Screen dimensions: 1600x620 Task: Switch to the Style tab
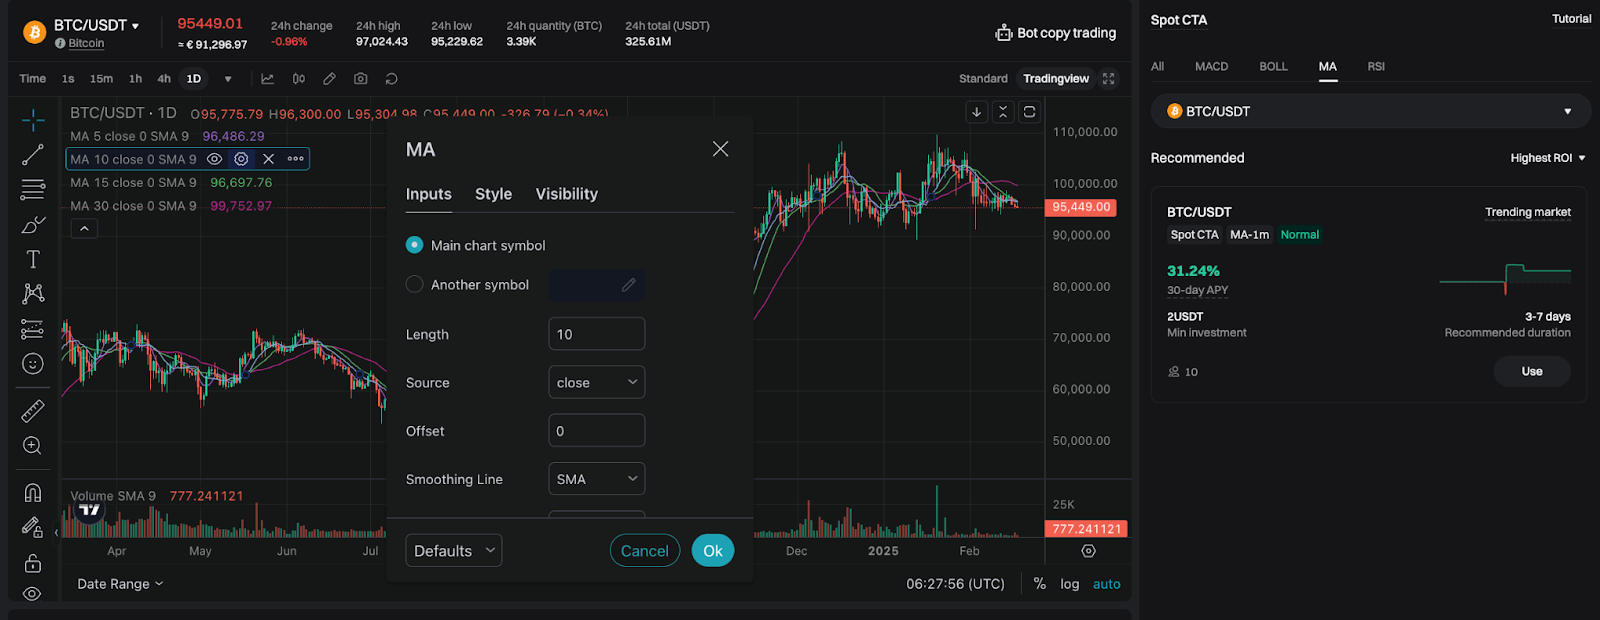[x=493, y=194]
